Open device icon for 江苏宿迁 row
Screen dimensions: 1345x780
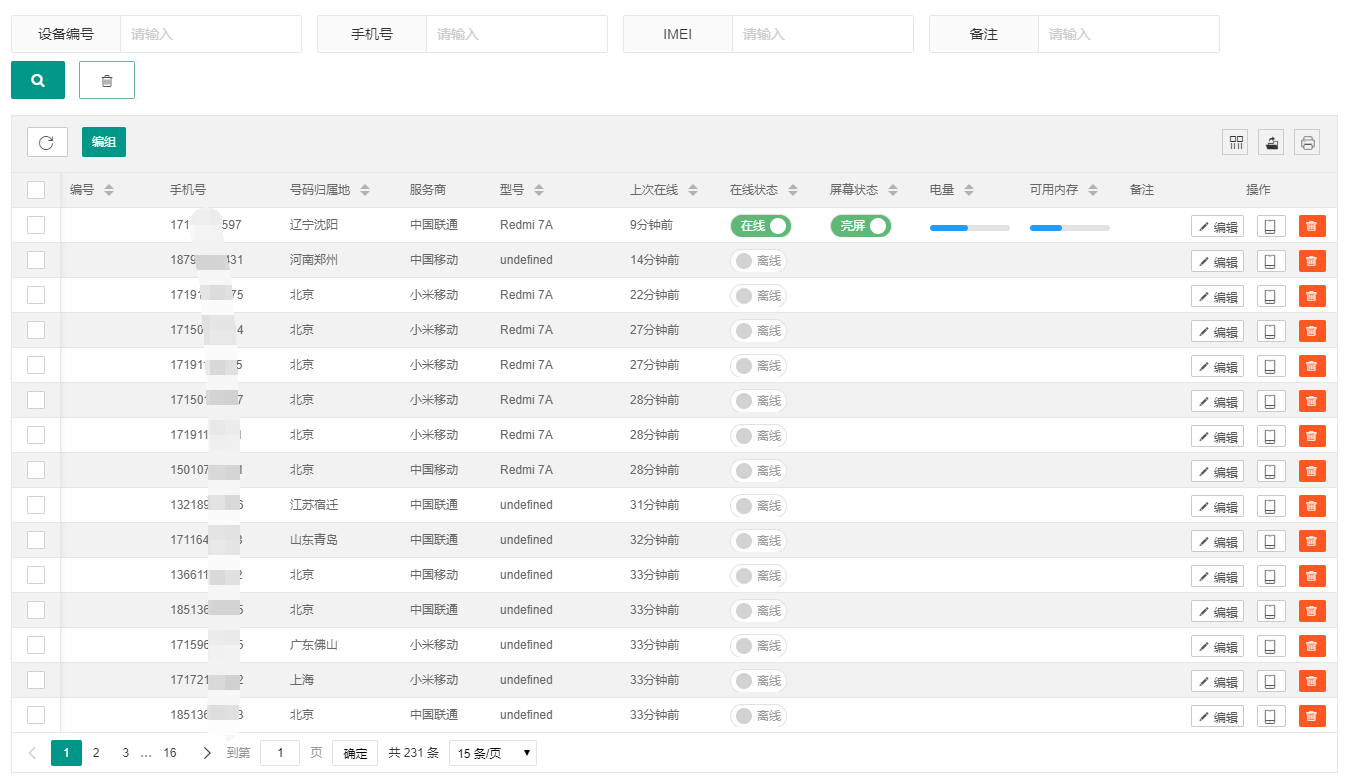pyautogui.click(x=1271, y=506)
